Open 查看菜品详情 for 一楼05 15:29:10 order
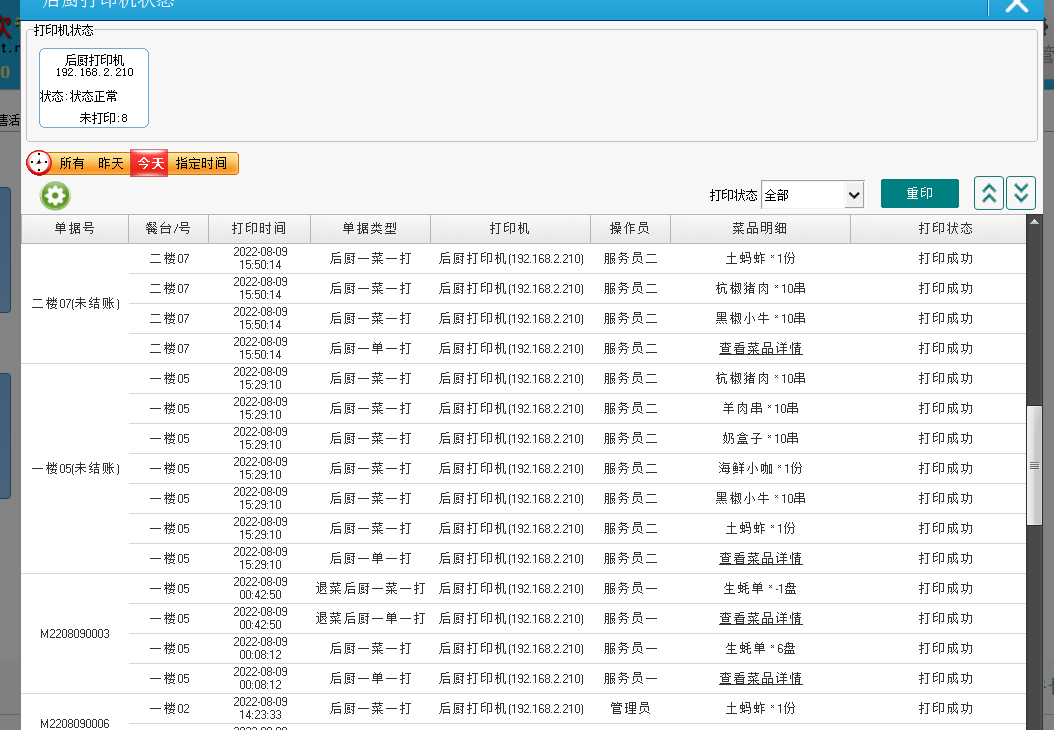1054x730 pixels. pyautogui.click(x=760, y=559)
